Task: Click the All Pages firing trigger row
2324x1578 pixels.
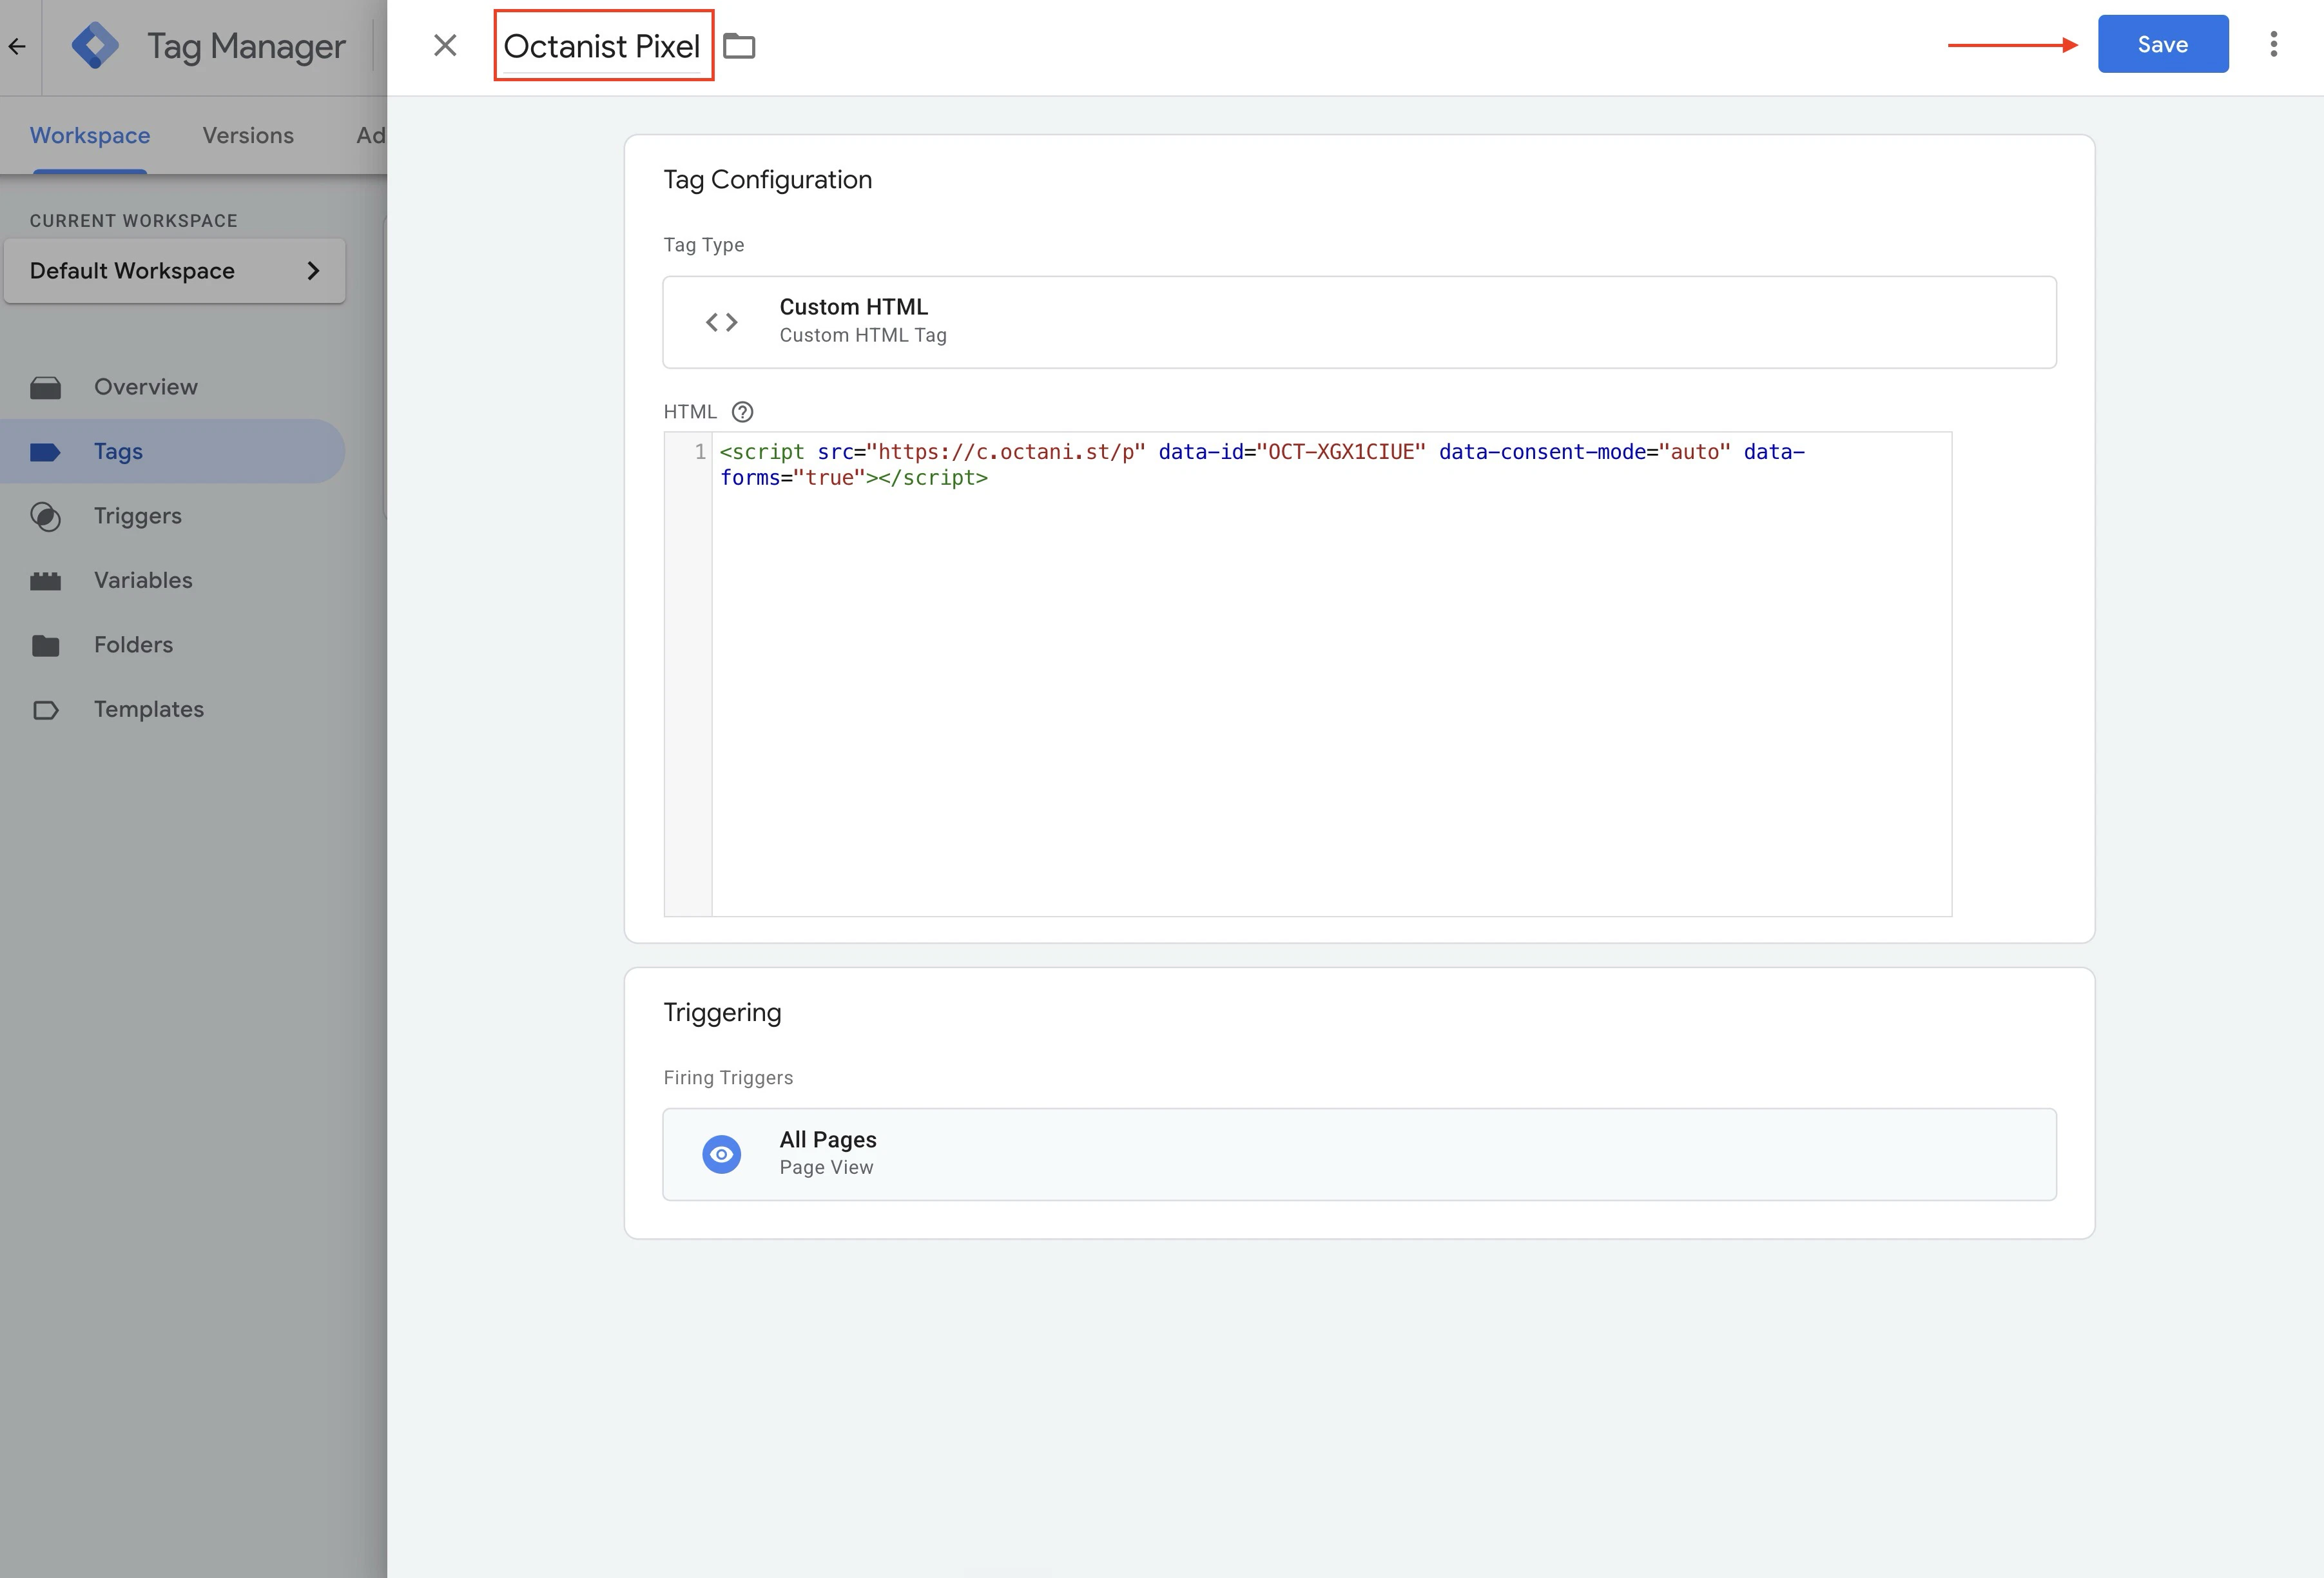Action: pos(1359,1154)
